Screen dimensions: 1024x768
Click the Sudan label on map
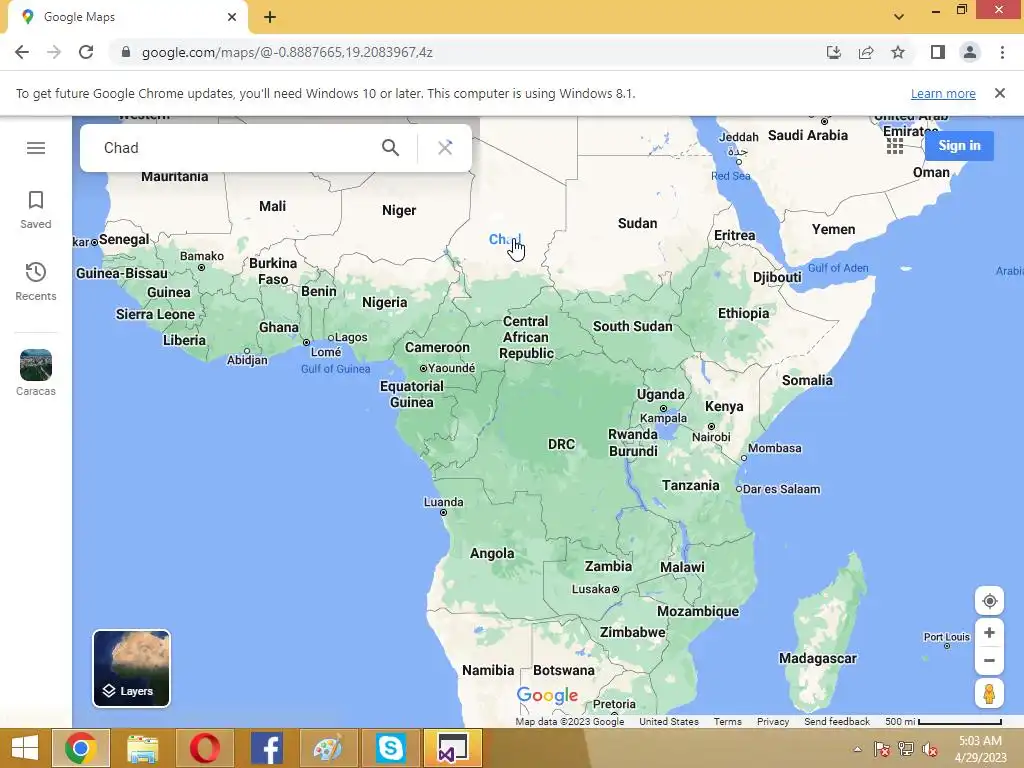tap(637, 223)
